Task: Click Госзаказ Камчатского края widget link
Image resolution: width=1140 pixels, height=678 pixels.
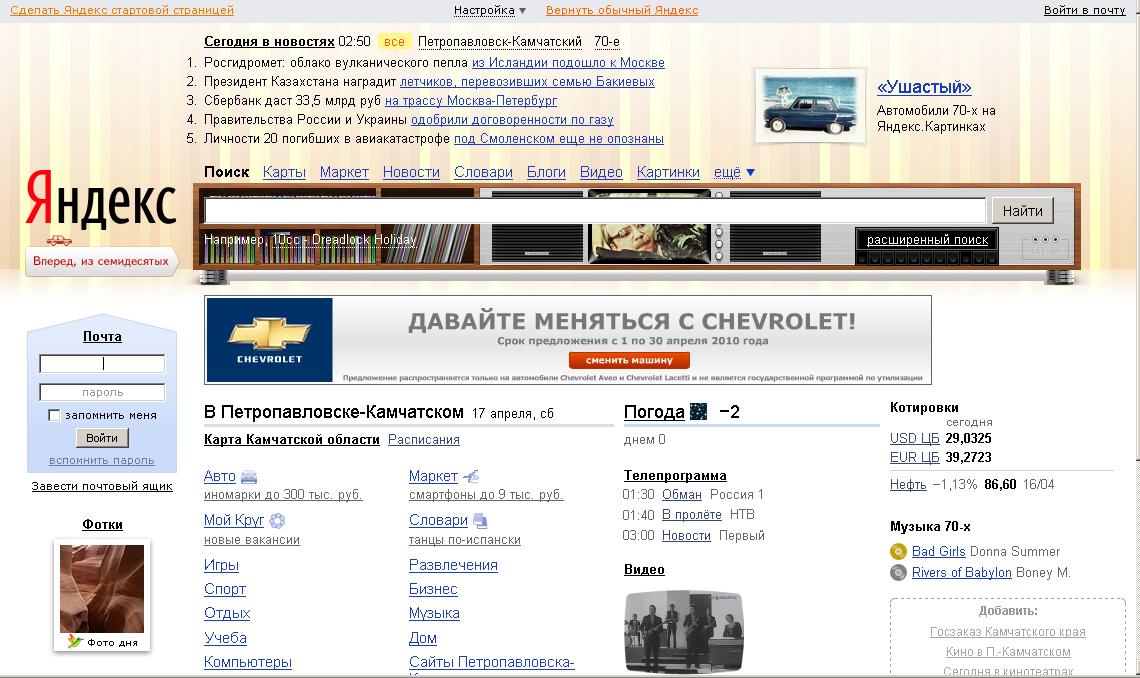Action: pyautogui.click(x=1008, y=631)
